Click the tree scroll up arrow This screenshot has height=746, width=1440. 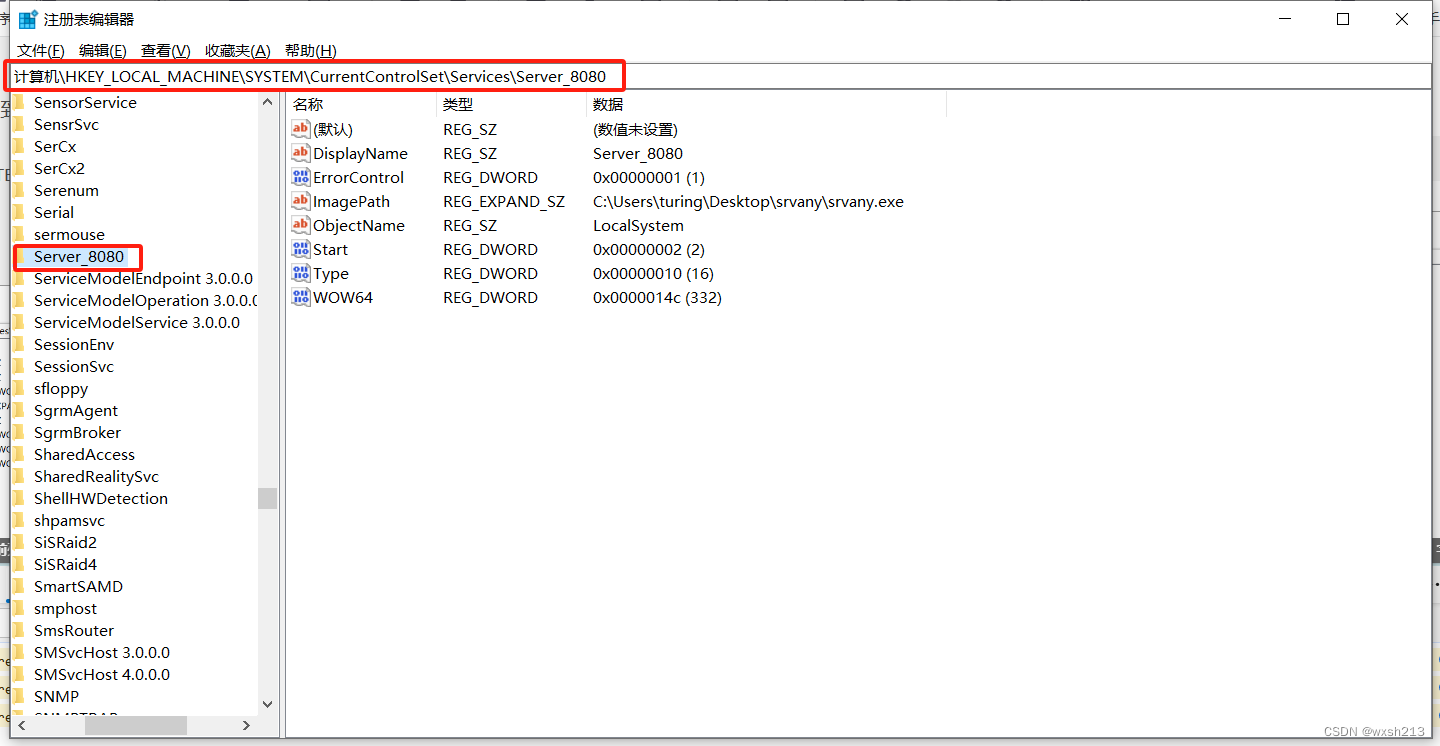(x=267, y=102)
